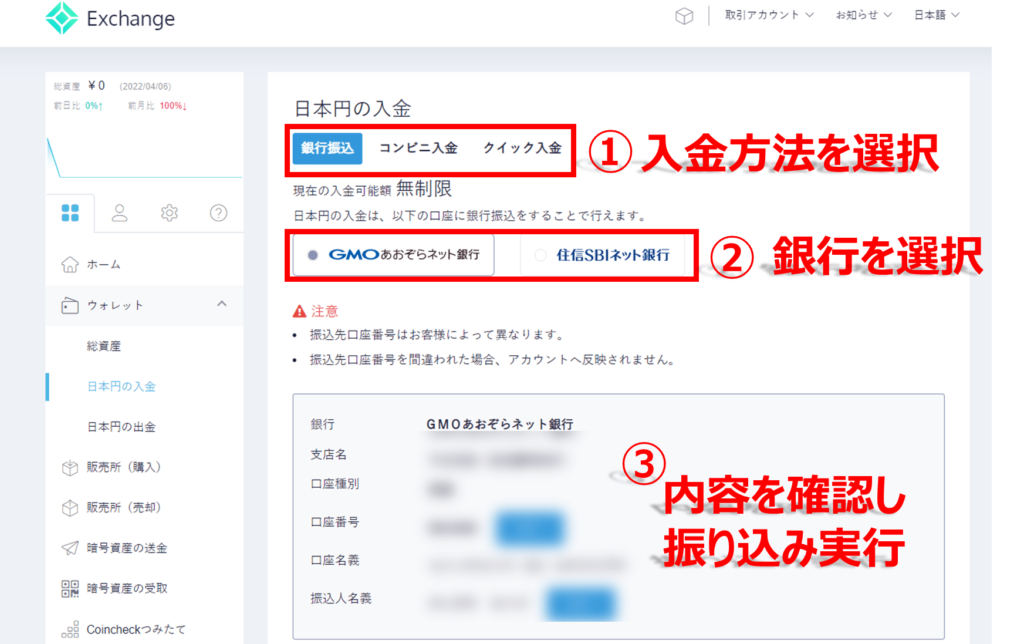1024x644 pixels.
Task: Click the cube icon beside 販売所（売却）
Action: coord(70,508)
